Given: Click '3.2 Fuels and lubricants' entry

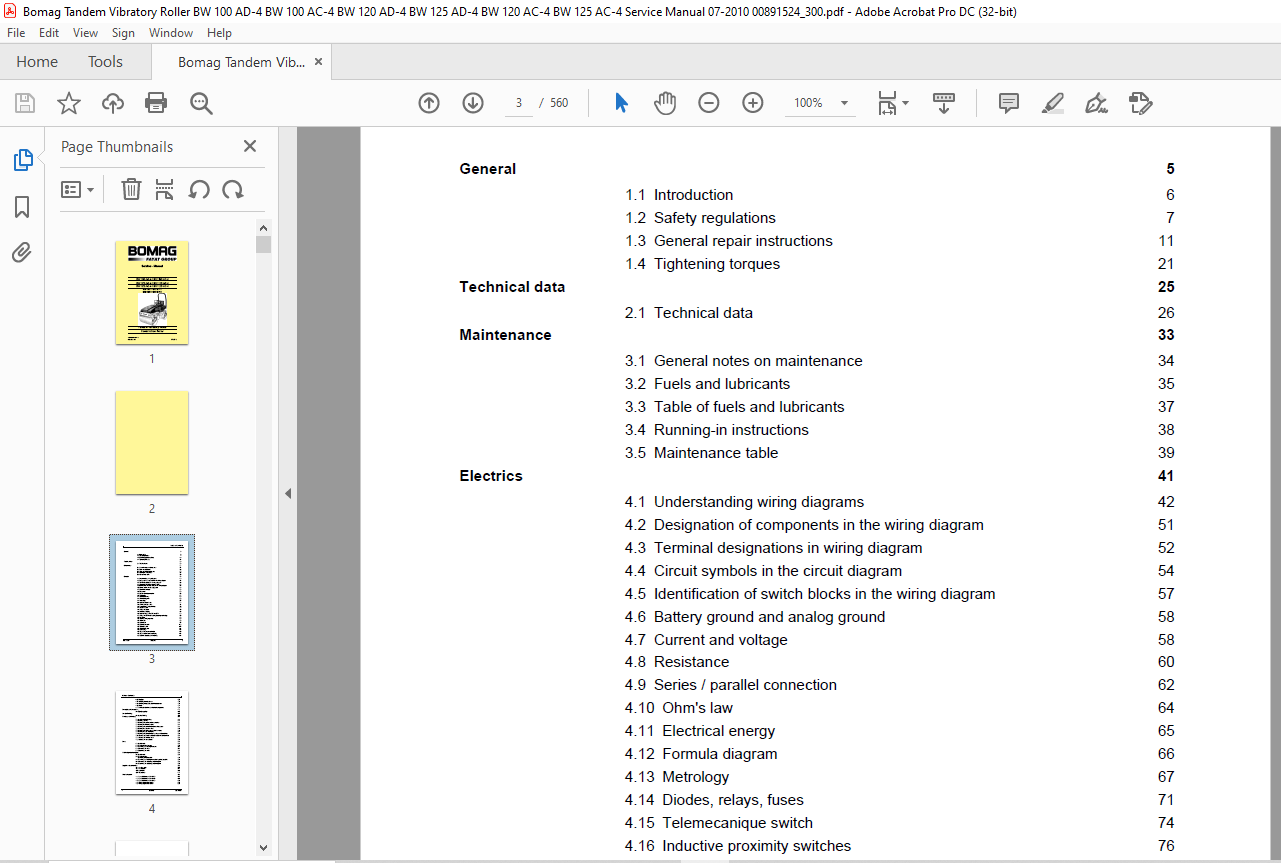Looking at the screenshot, I should pyautogui.click(x=707, y=384).
